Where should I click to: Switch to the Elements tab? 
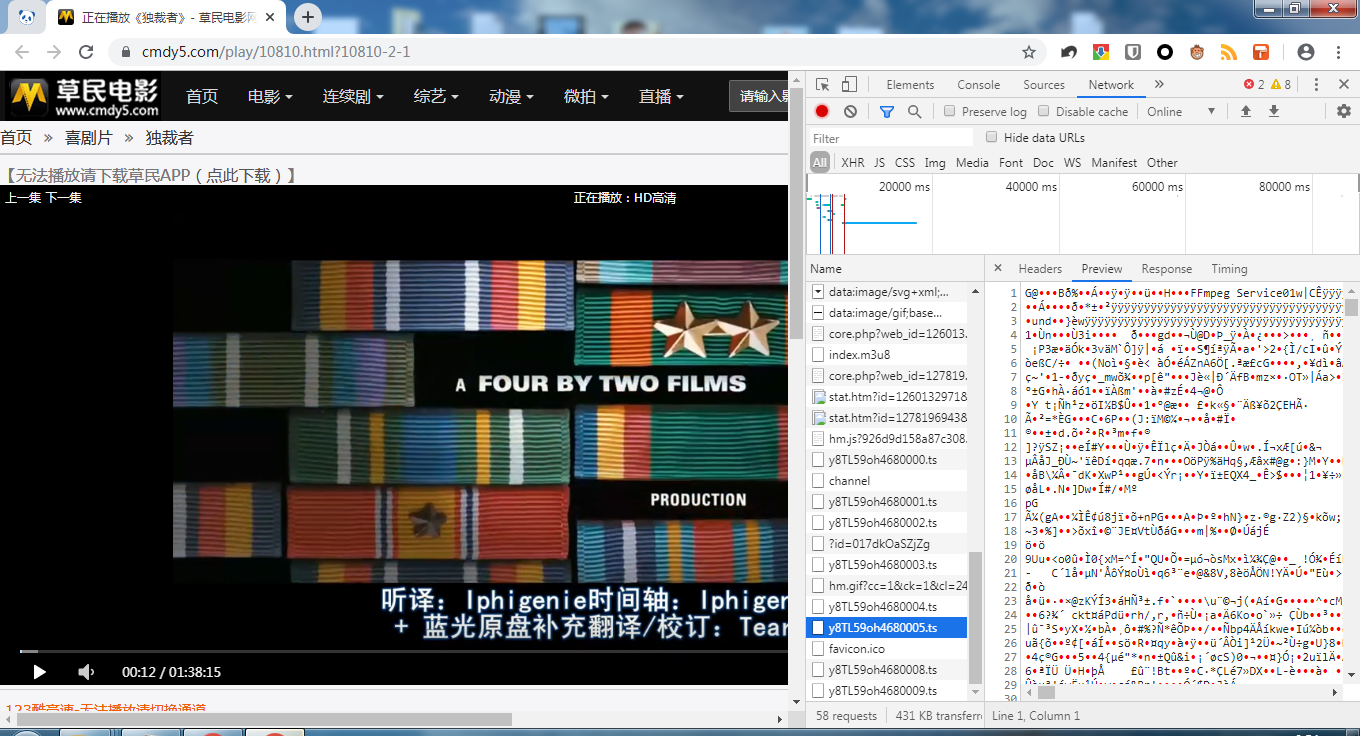(x=910, y=85)
